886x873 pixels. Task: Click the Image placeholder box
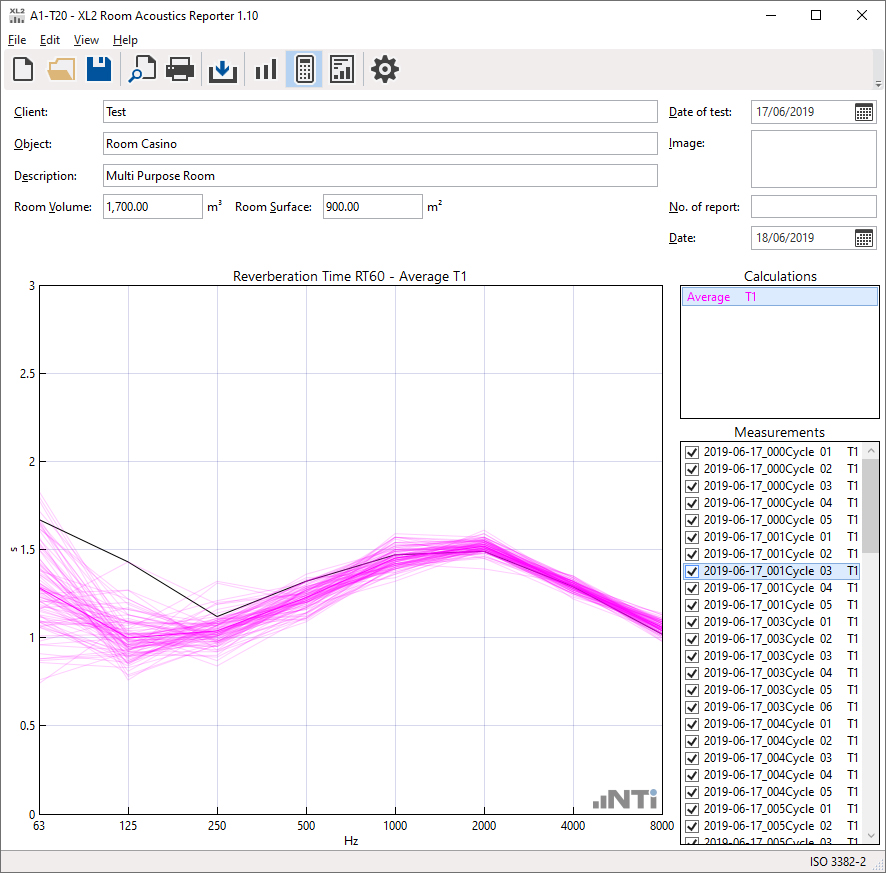[x=813, y=160]
